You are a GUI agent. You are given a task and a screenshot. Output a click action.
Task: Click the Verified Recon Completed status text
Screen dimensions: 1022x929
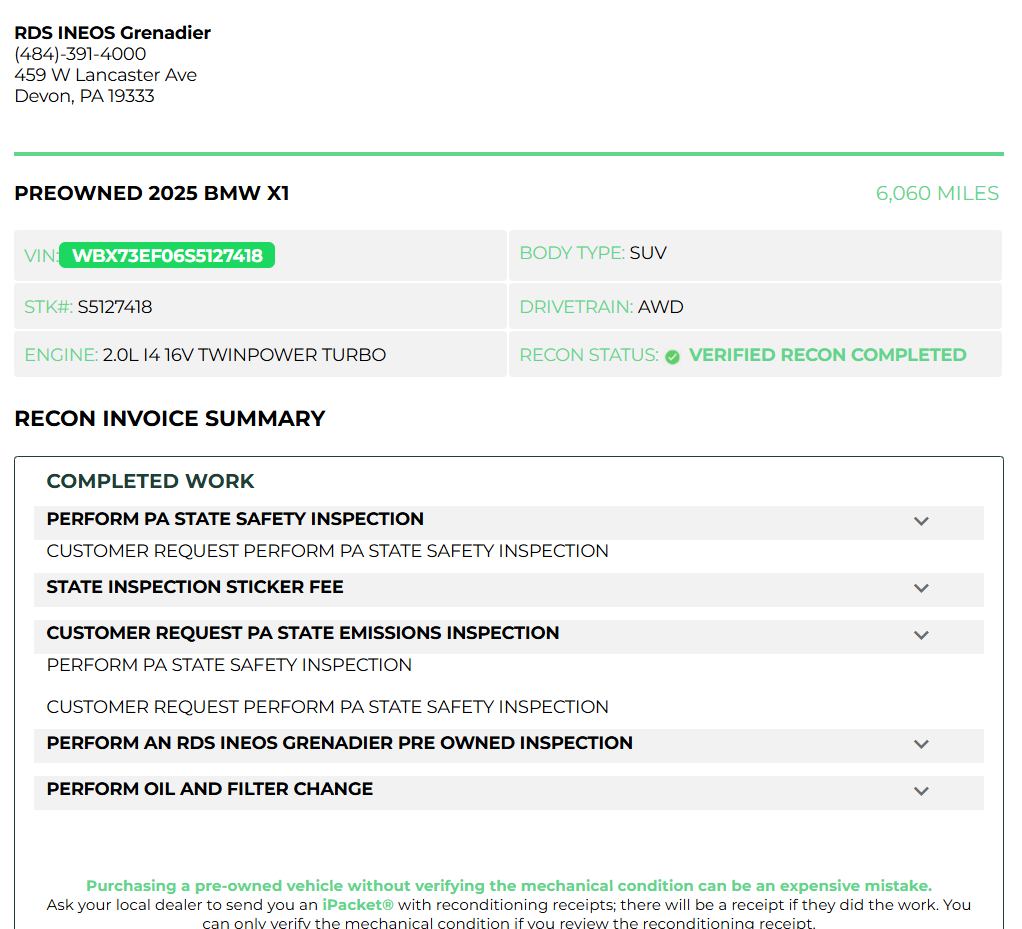[827, 355]
